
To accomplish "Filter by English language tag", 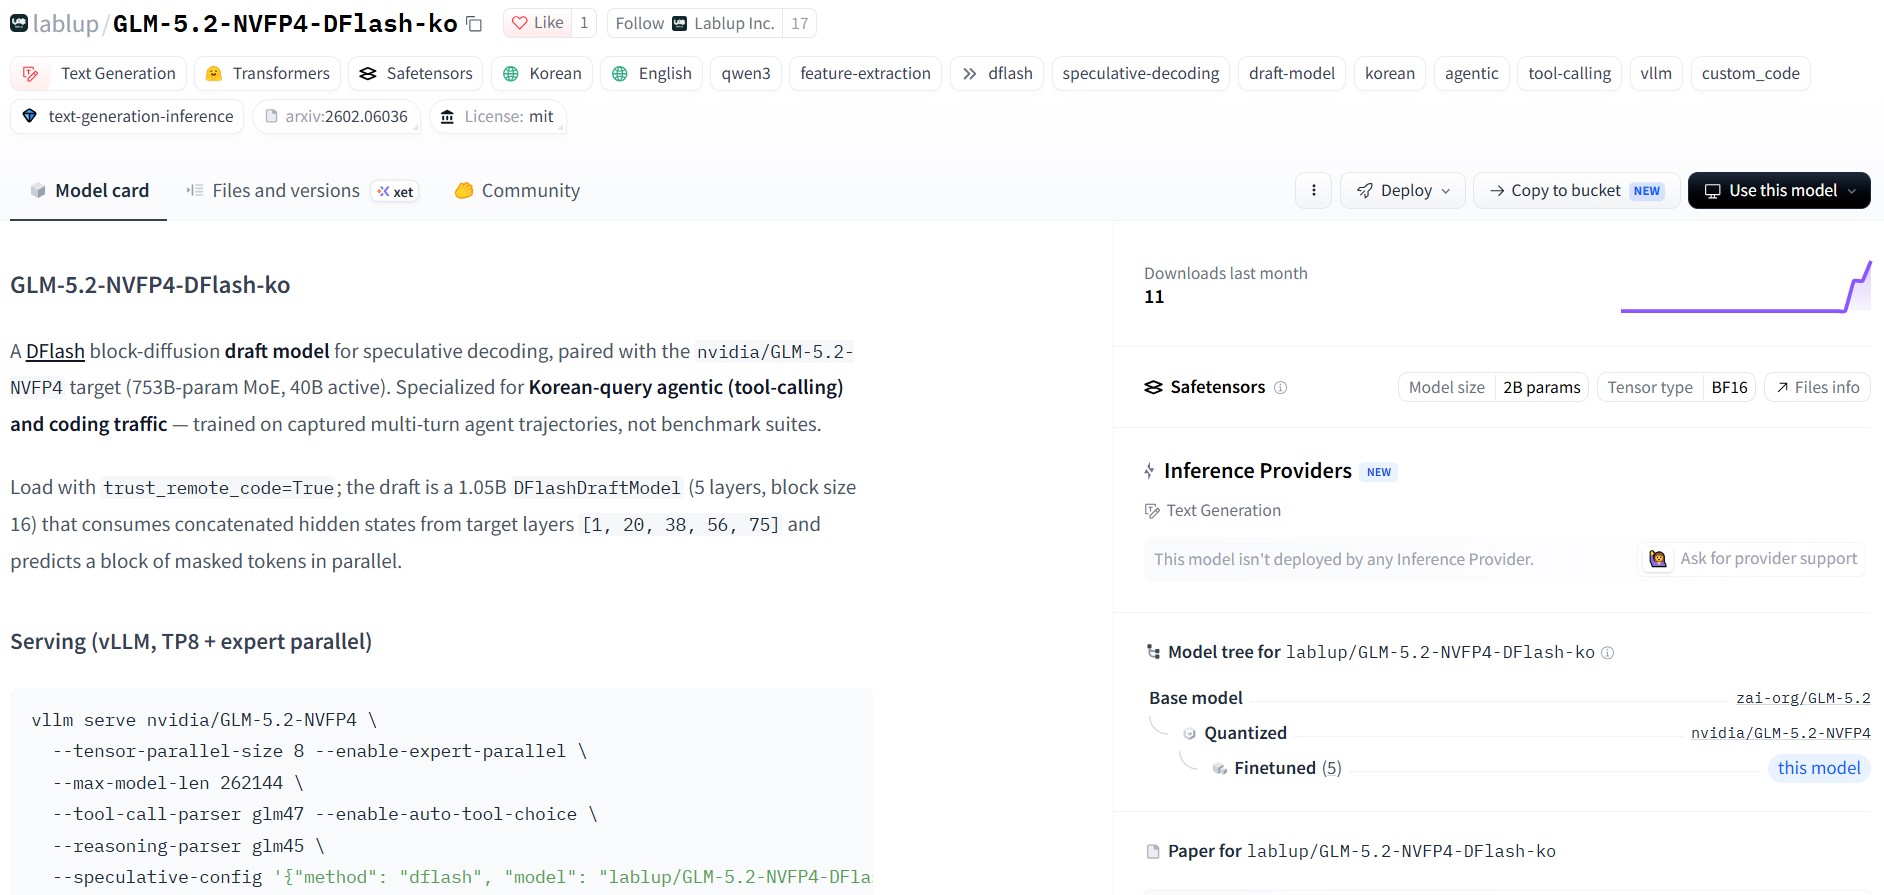I will click(652, 74).
